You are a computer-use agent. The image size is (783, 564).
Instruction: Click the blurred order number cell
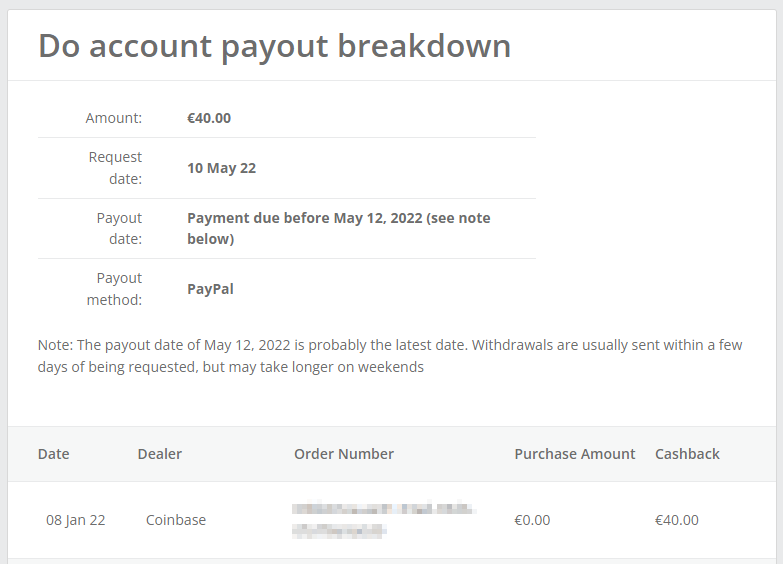(x=383, y=521)
